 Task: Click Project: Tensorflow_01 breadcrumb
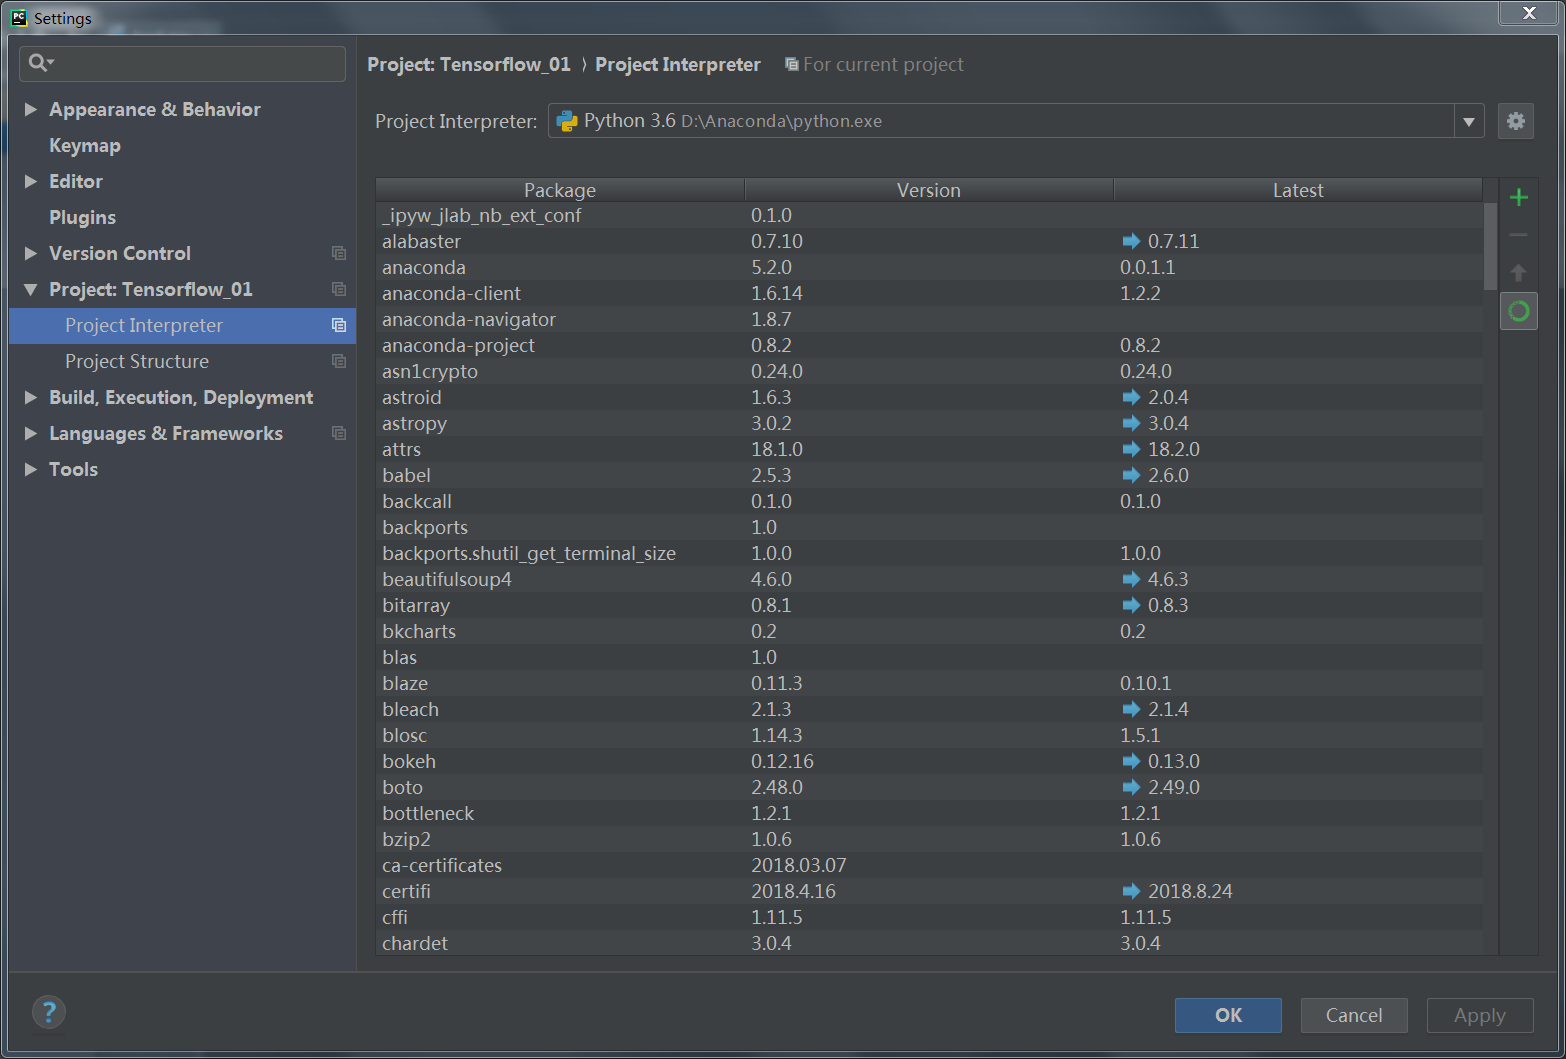(x=469, y=64)
